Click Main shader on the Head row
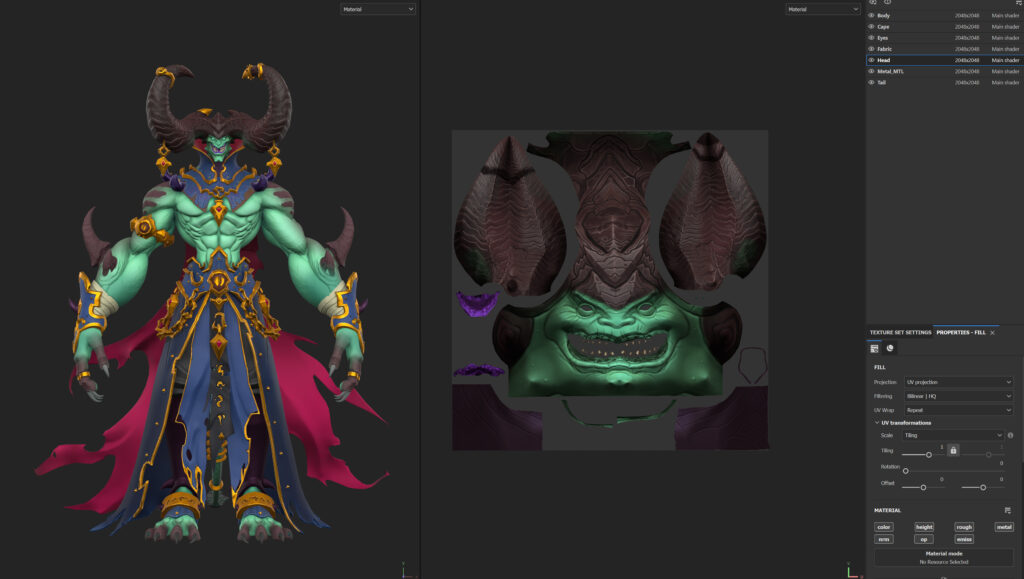The height and width of the screenshot is (579, 1024). (1005, 60)
